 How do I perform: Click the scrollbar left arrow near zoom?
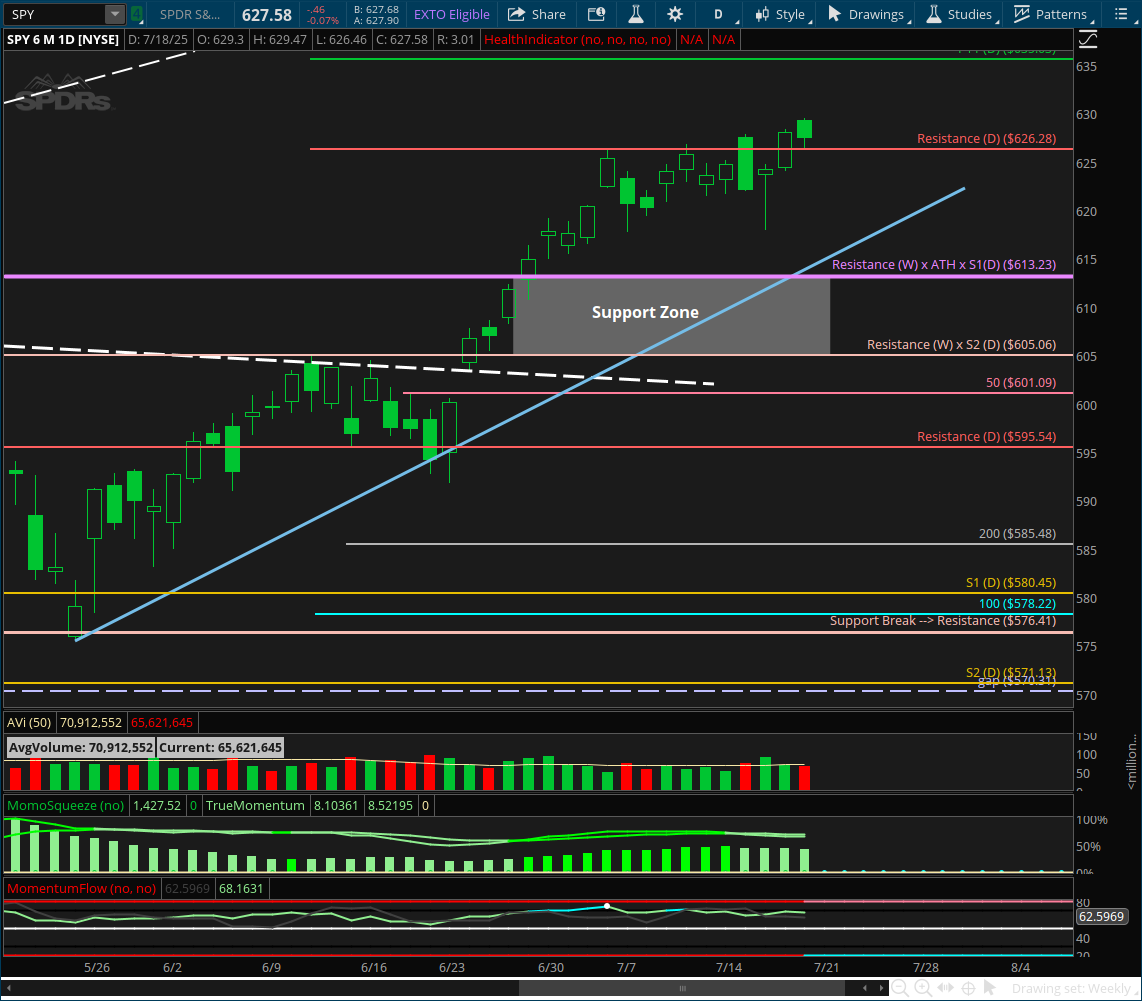pyautogui.click(x=865, y=989)
